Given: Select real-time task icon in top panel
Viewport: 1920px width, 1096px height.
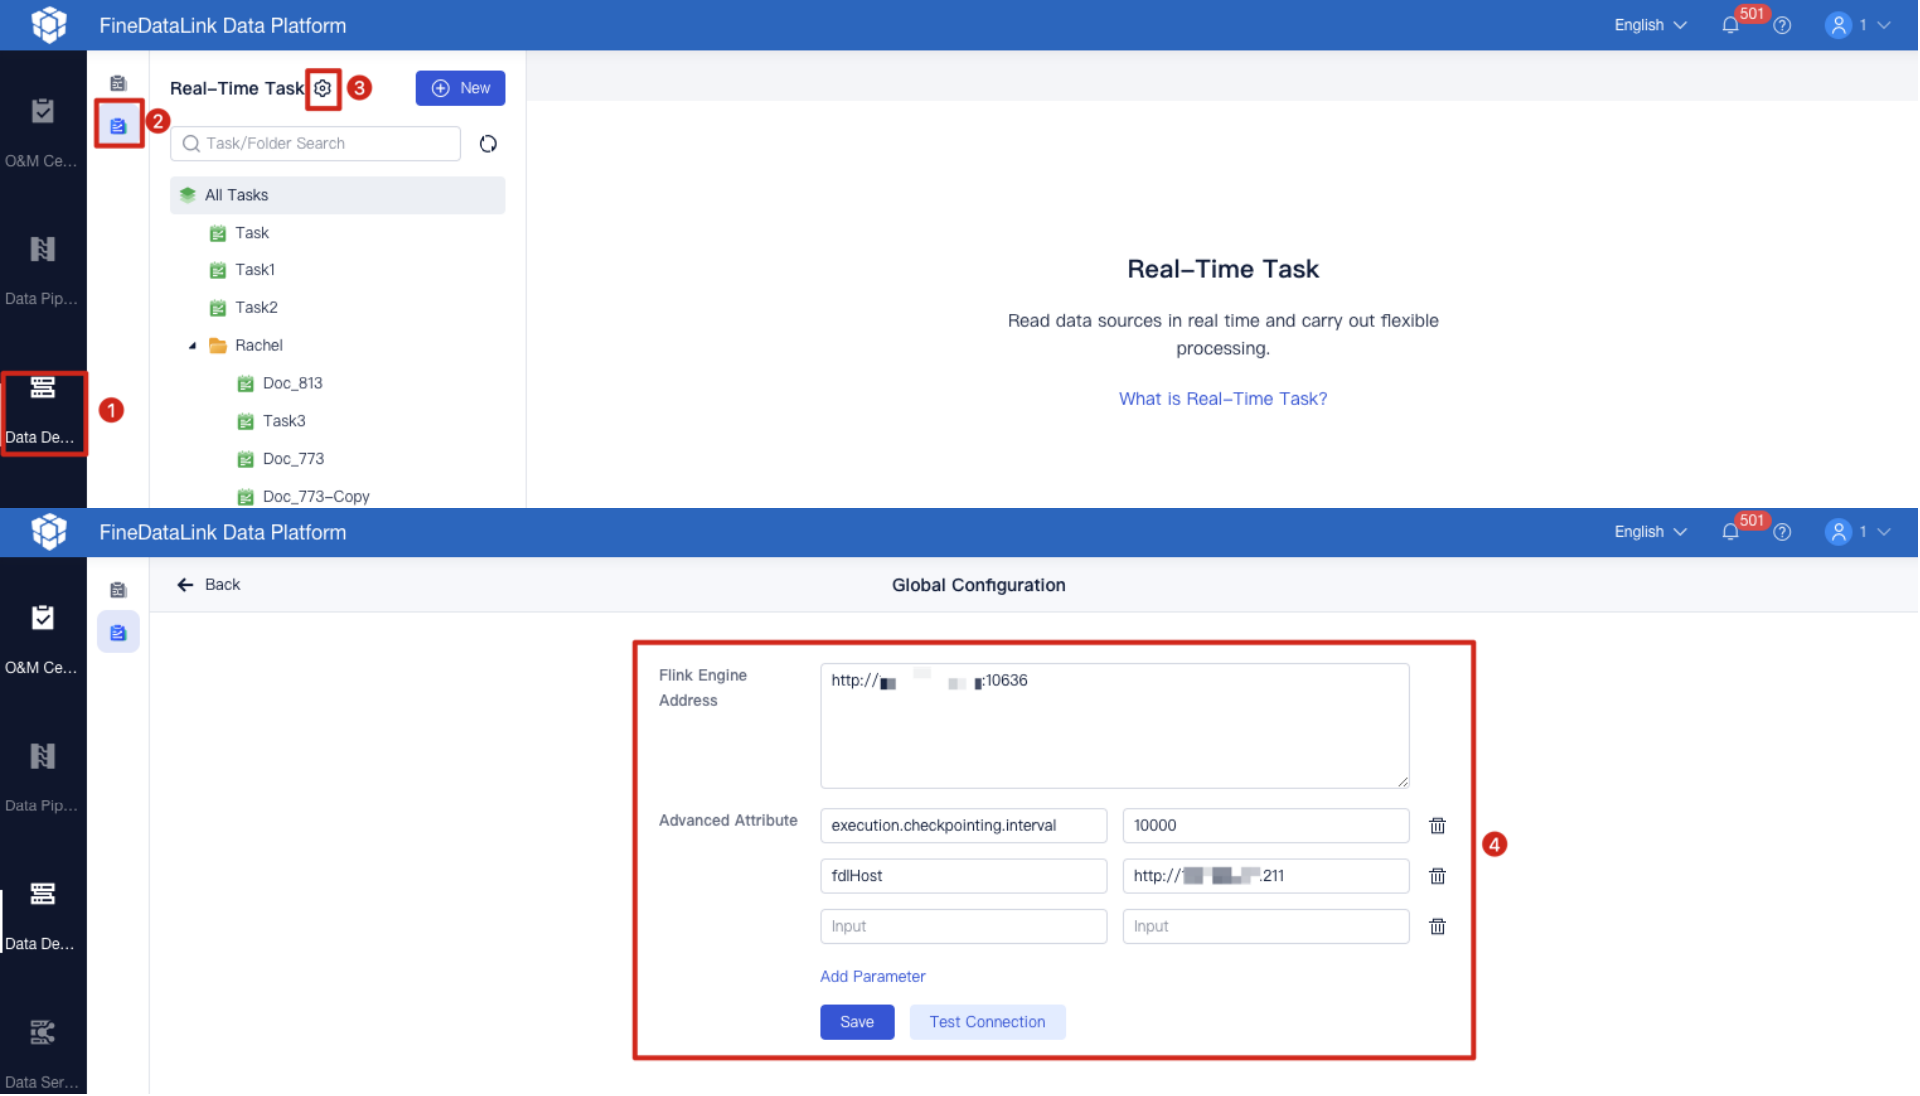Looking at the screenshot, I should pyautogui.click(x=118, y=126).
